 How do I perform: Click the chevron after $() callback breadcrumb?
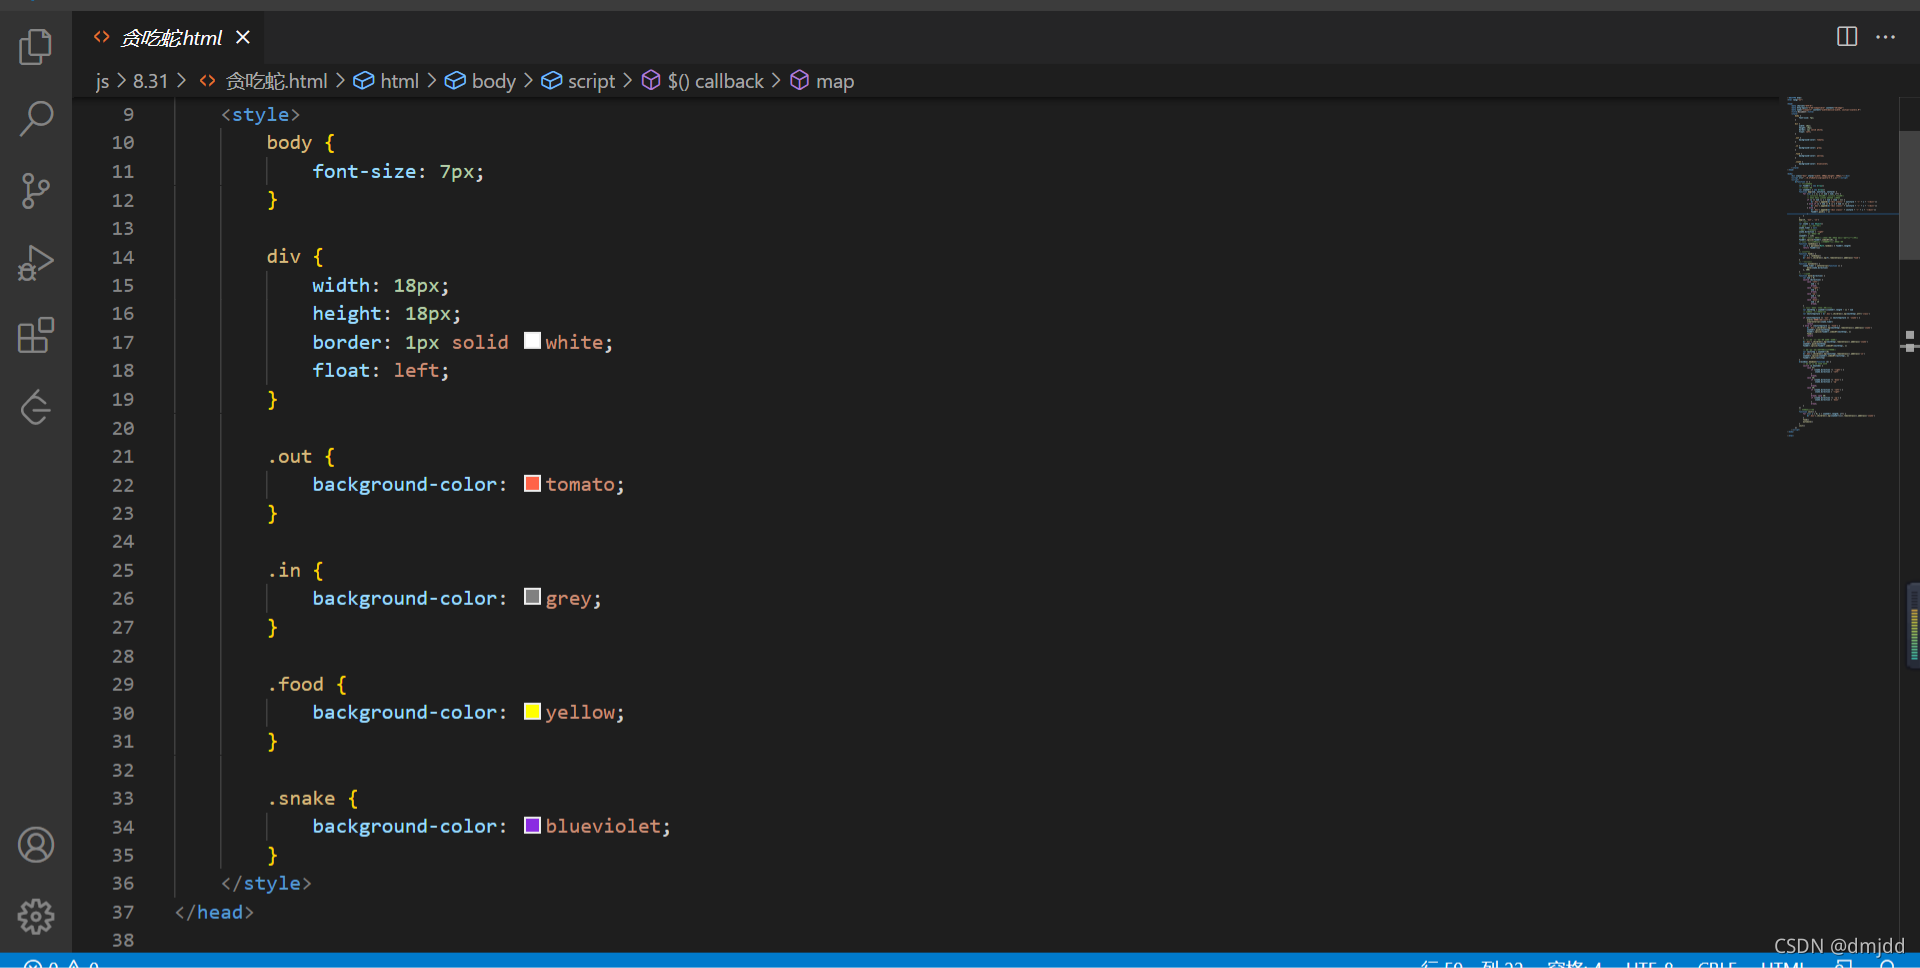(775, 80)
